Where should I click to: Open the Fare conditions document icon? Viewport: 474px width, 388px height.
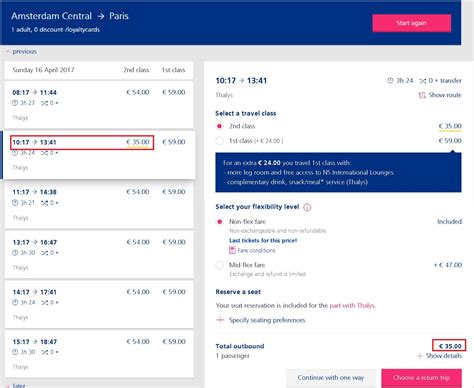[x=232, y=250]
